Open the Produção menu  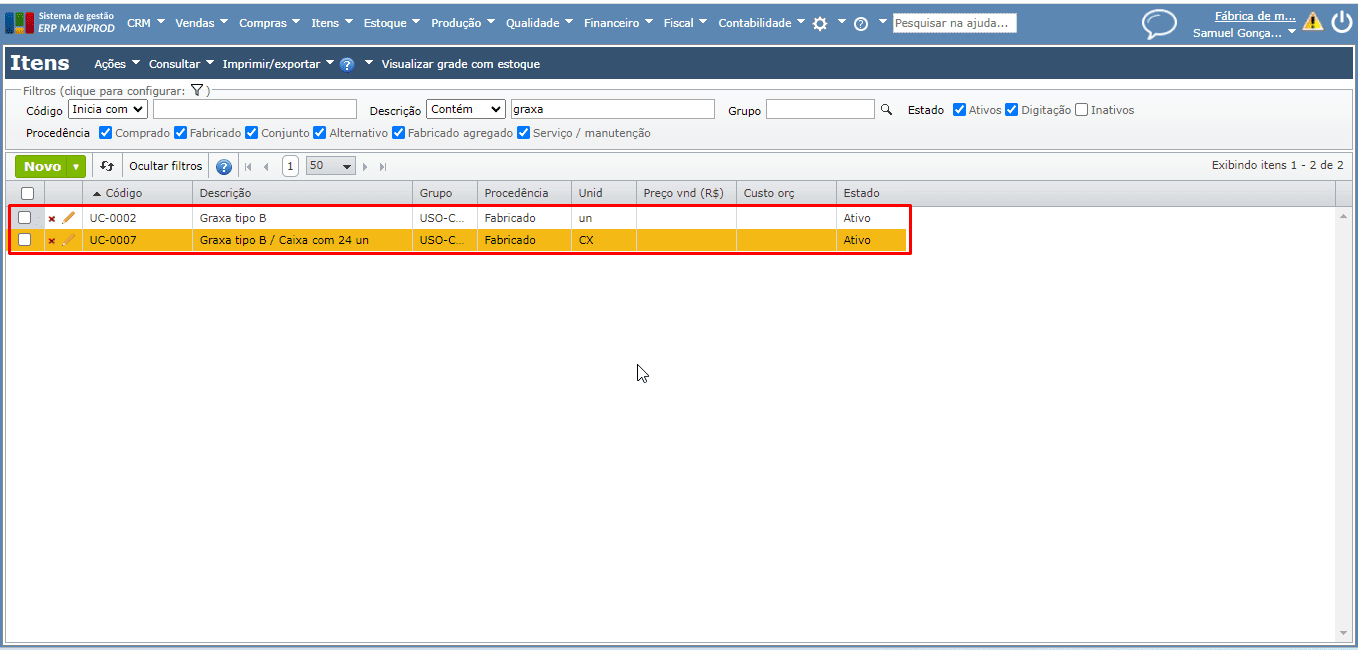click(x=463, y=23)
